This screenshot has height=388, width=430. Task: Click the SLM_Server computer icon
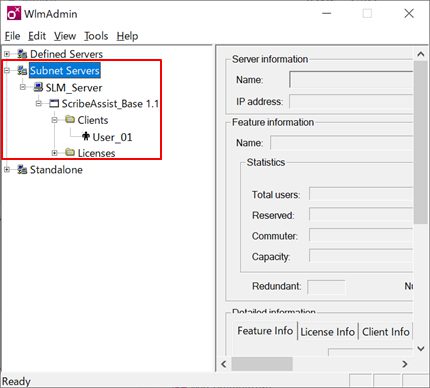pyautogui.click(x=38, y=87)
